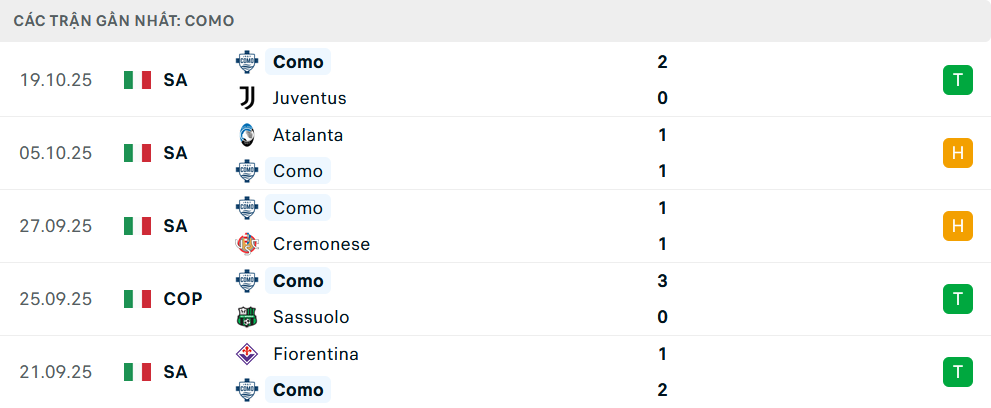This screenshot has width=991, height=408.
Task: Click Como crest in the Juventus match
Action: click(x=246, y=62)
